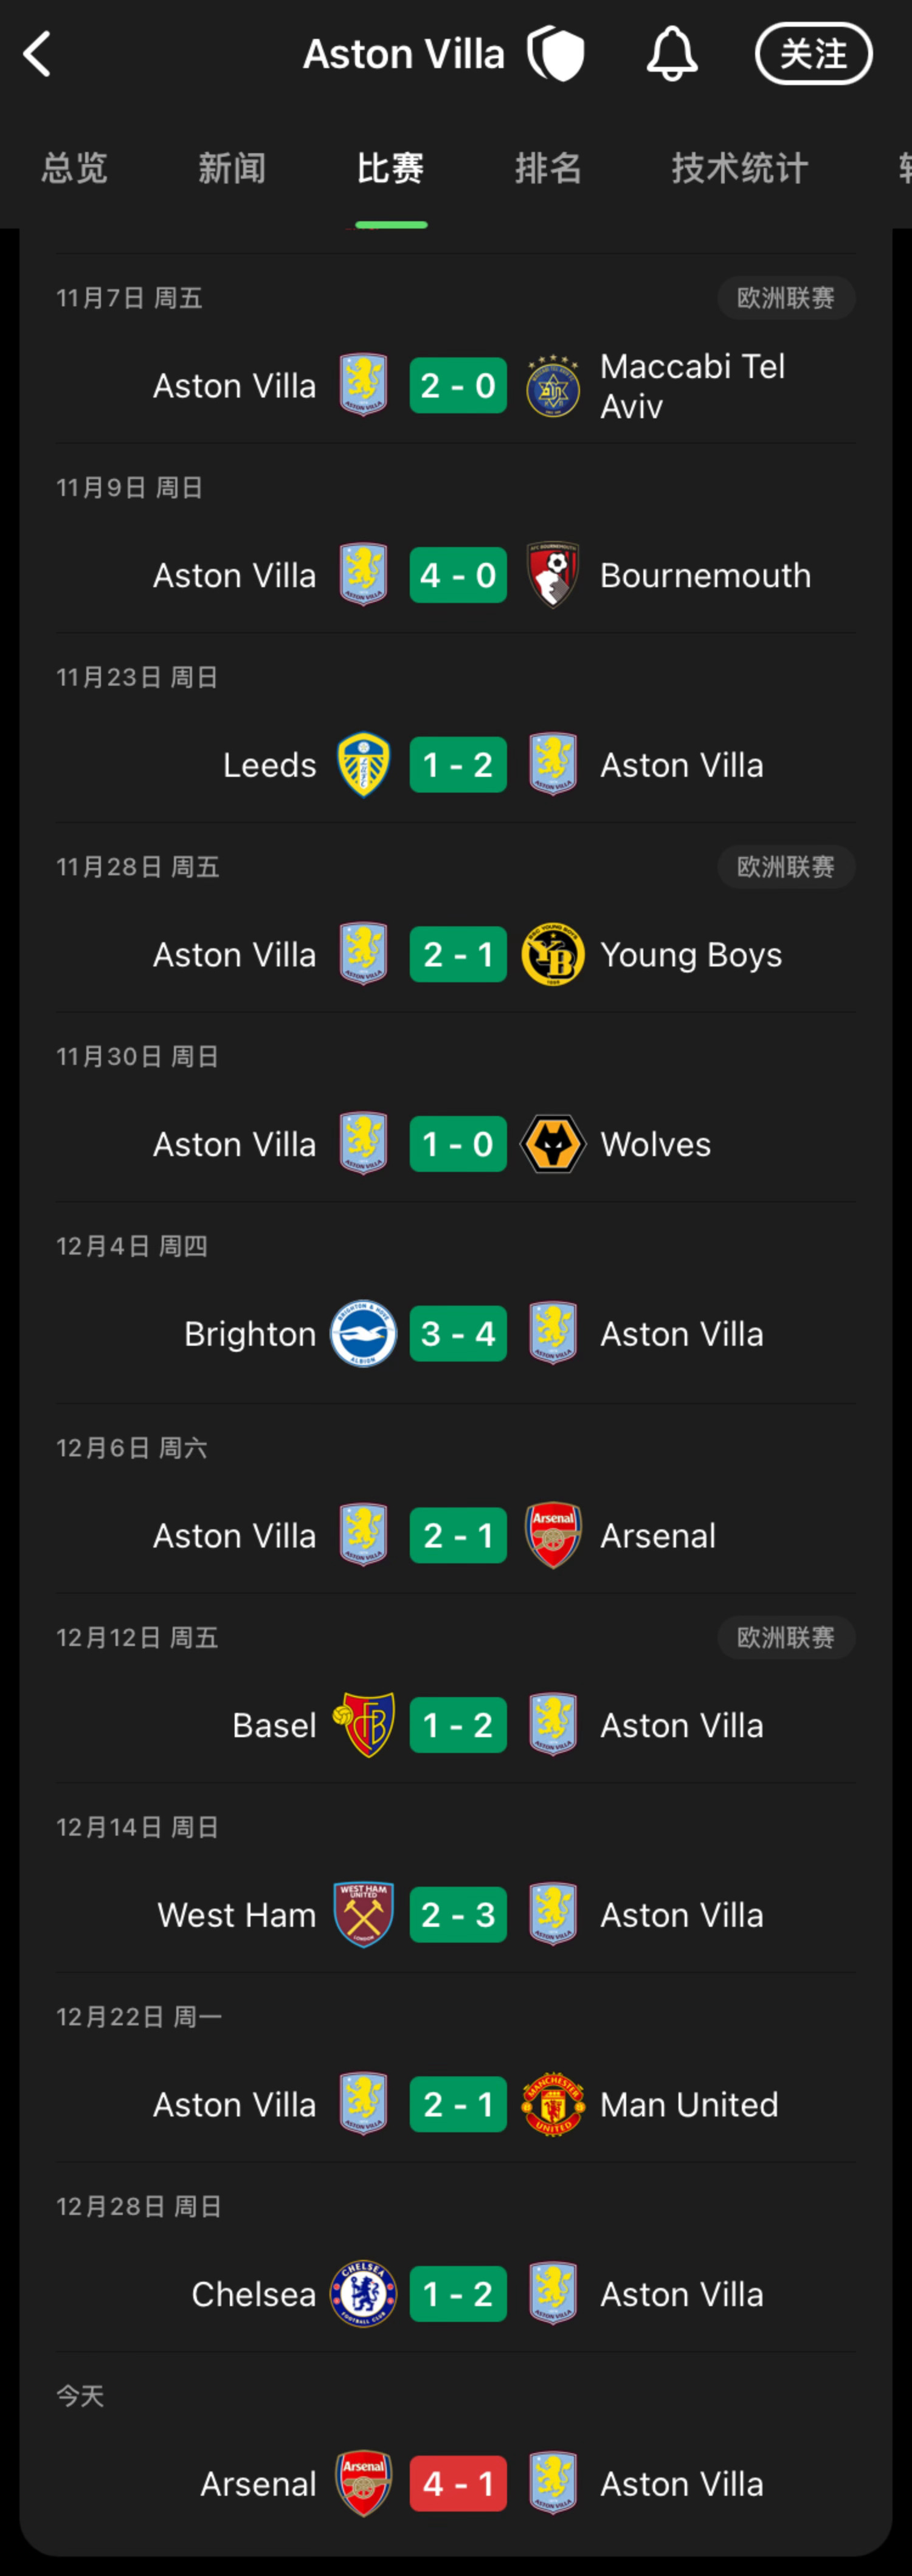Tap the Basel club crest
Screen dimensions: 912x2576
pos(363,1724)
